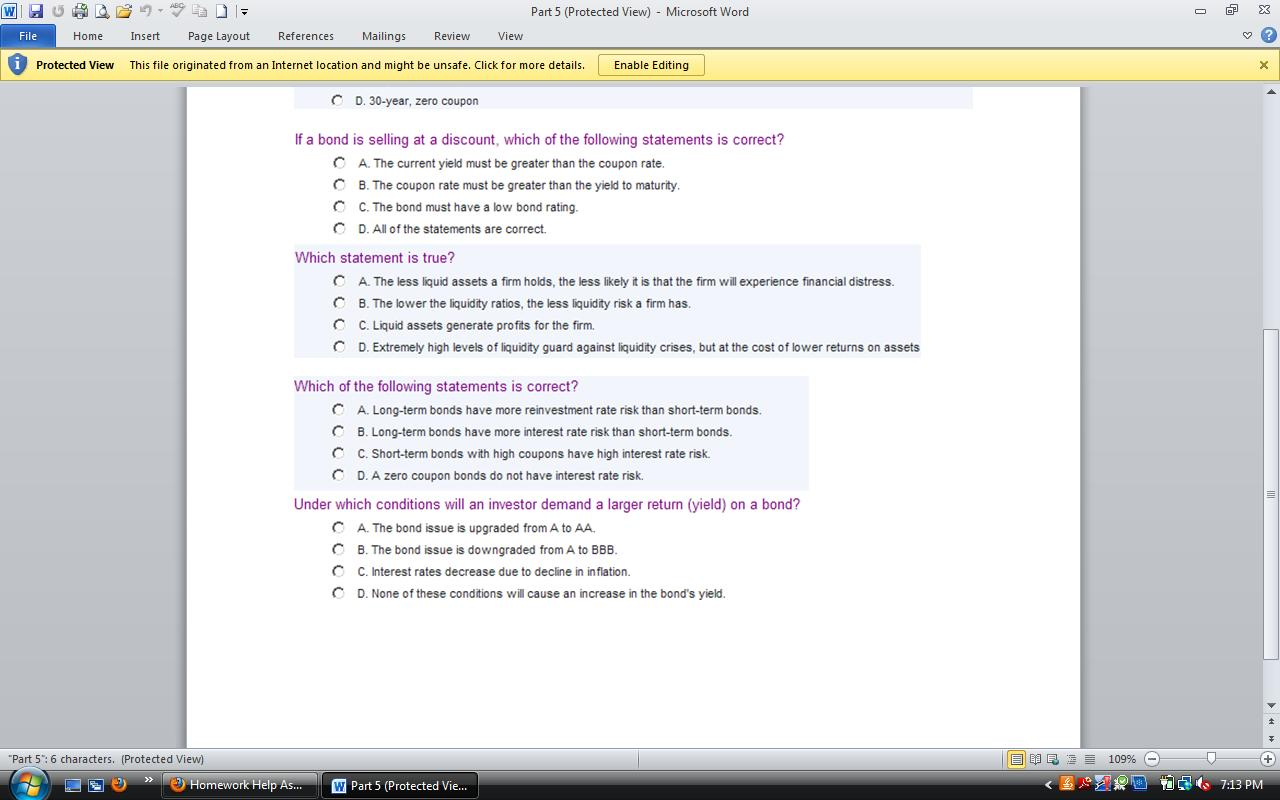Click the Enable Editing button
Screen dimensions: 1280x800
pyautogui.click(x=651, y=64)
